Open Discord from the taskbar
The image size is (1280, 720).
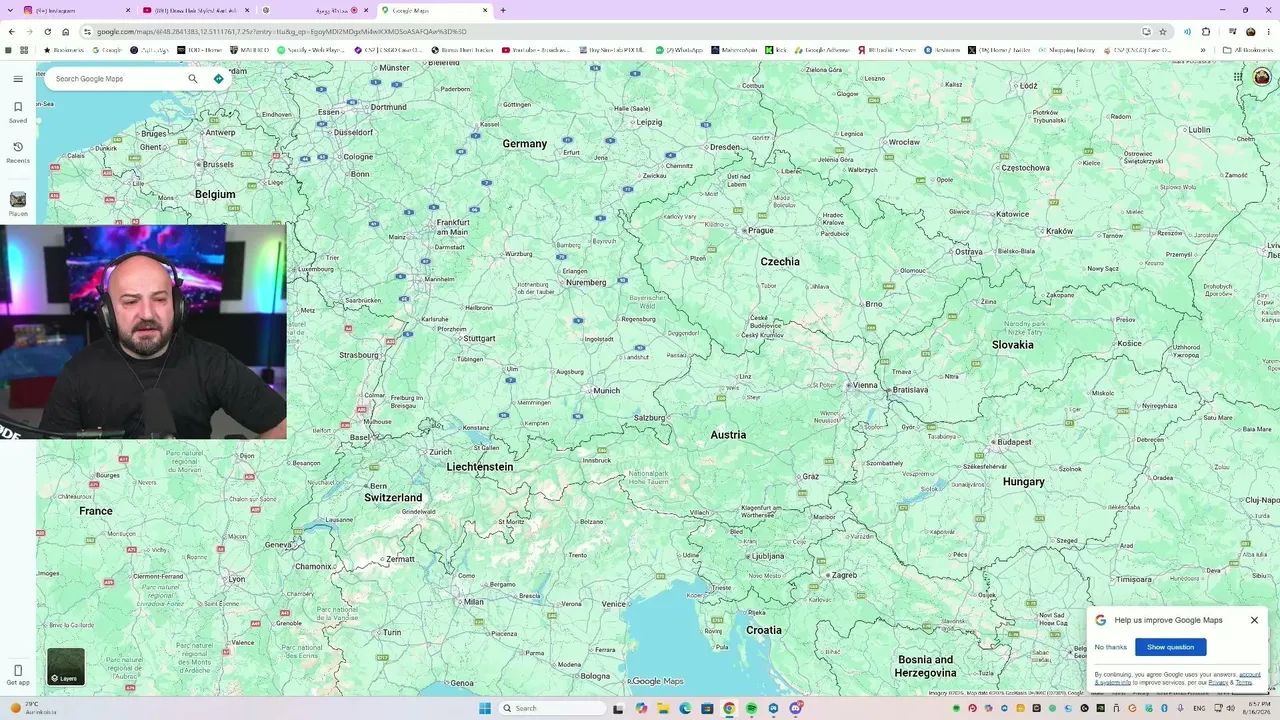[796, 708]
